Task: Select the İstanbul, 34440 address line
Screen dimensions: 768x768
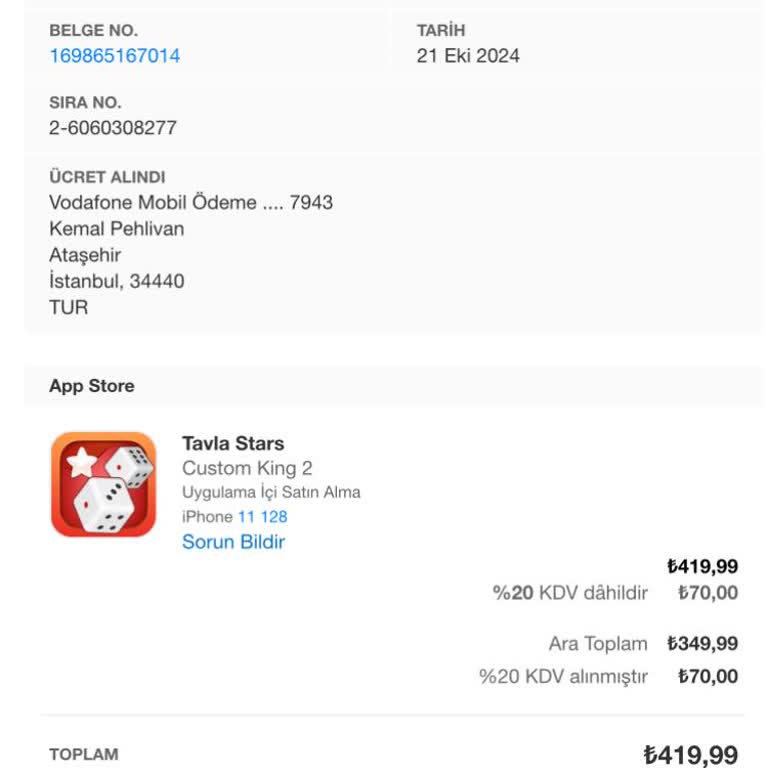Action: click(x=117, y=281)
